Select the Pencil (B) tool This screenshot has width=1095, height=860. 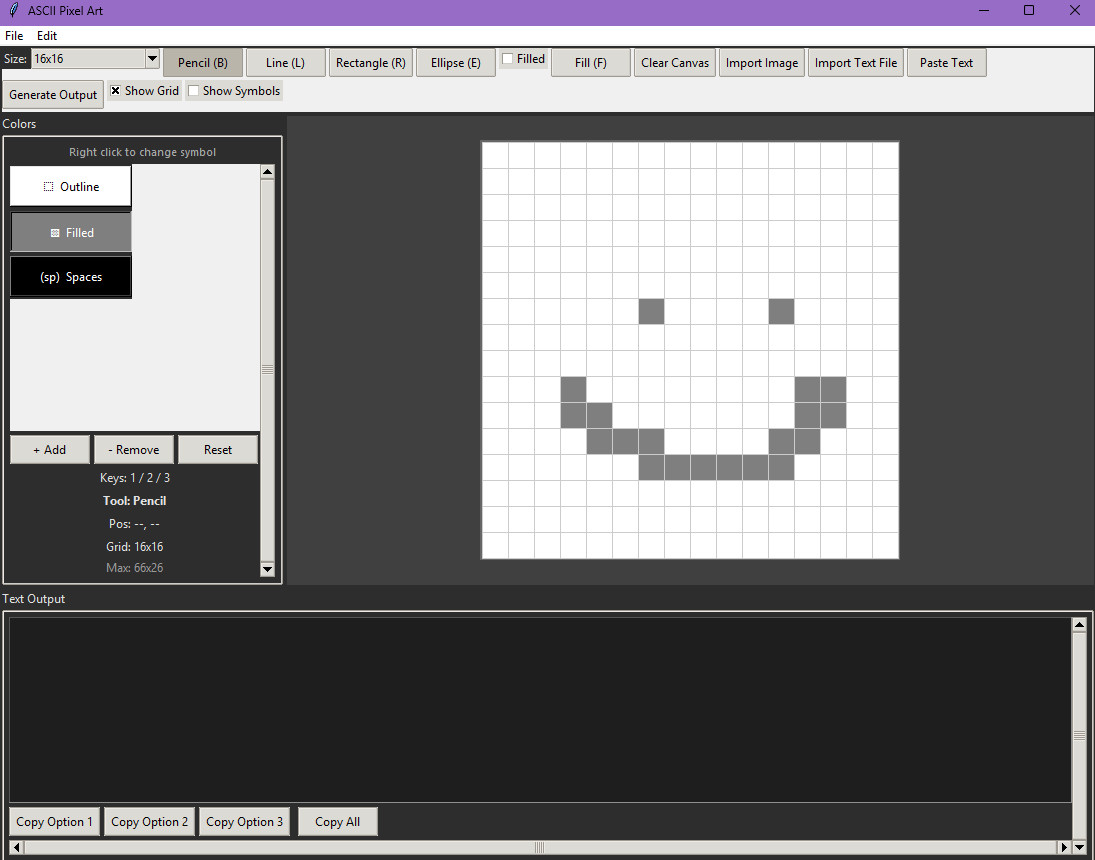pos(203,63)
